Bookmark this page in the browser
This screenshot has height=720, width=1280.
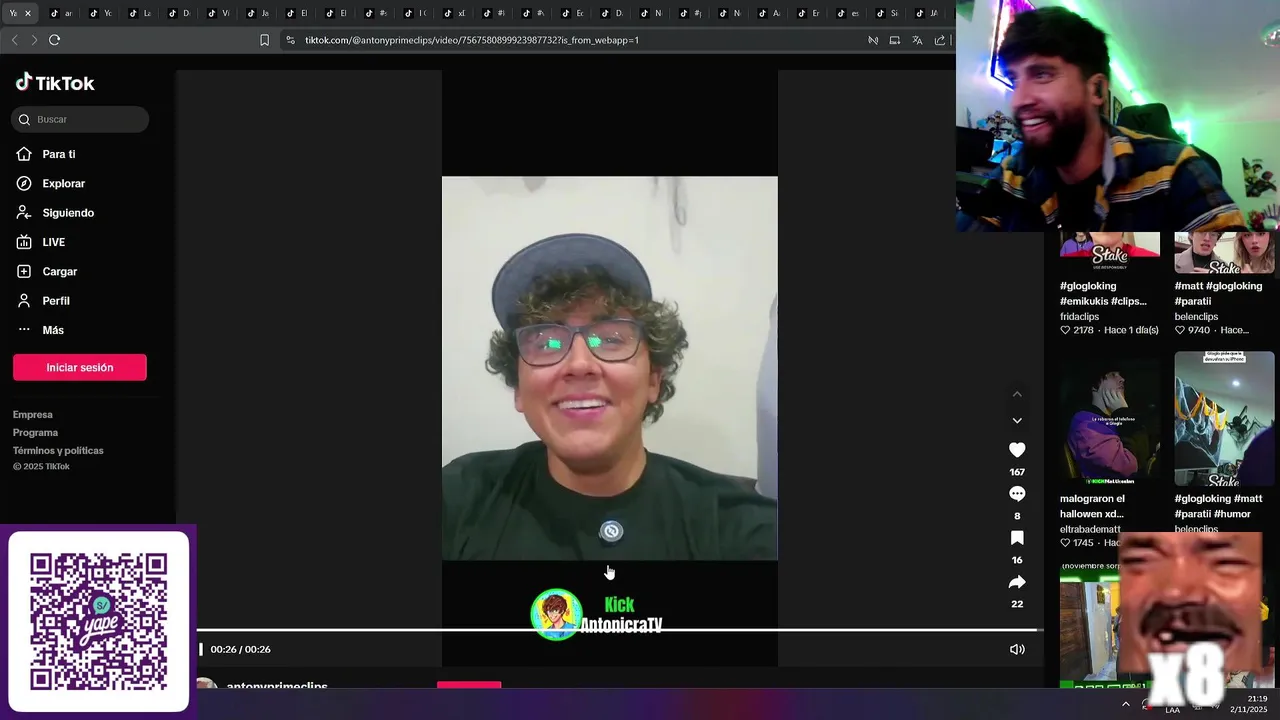pos(264,40)
